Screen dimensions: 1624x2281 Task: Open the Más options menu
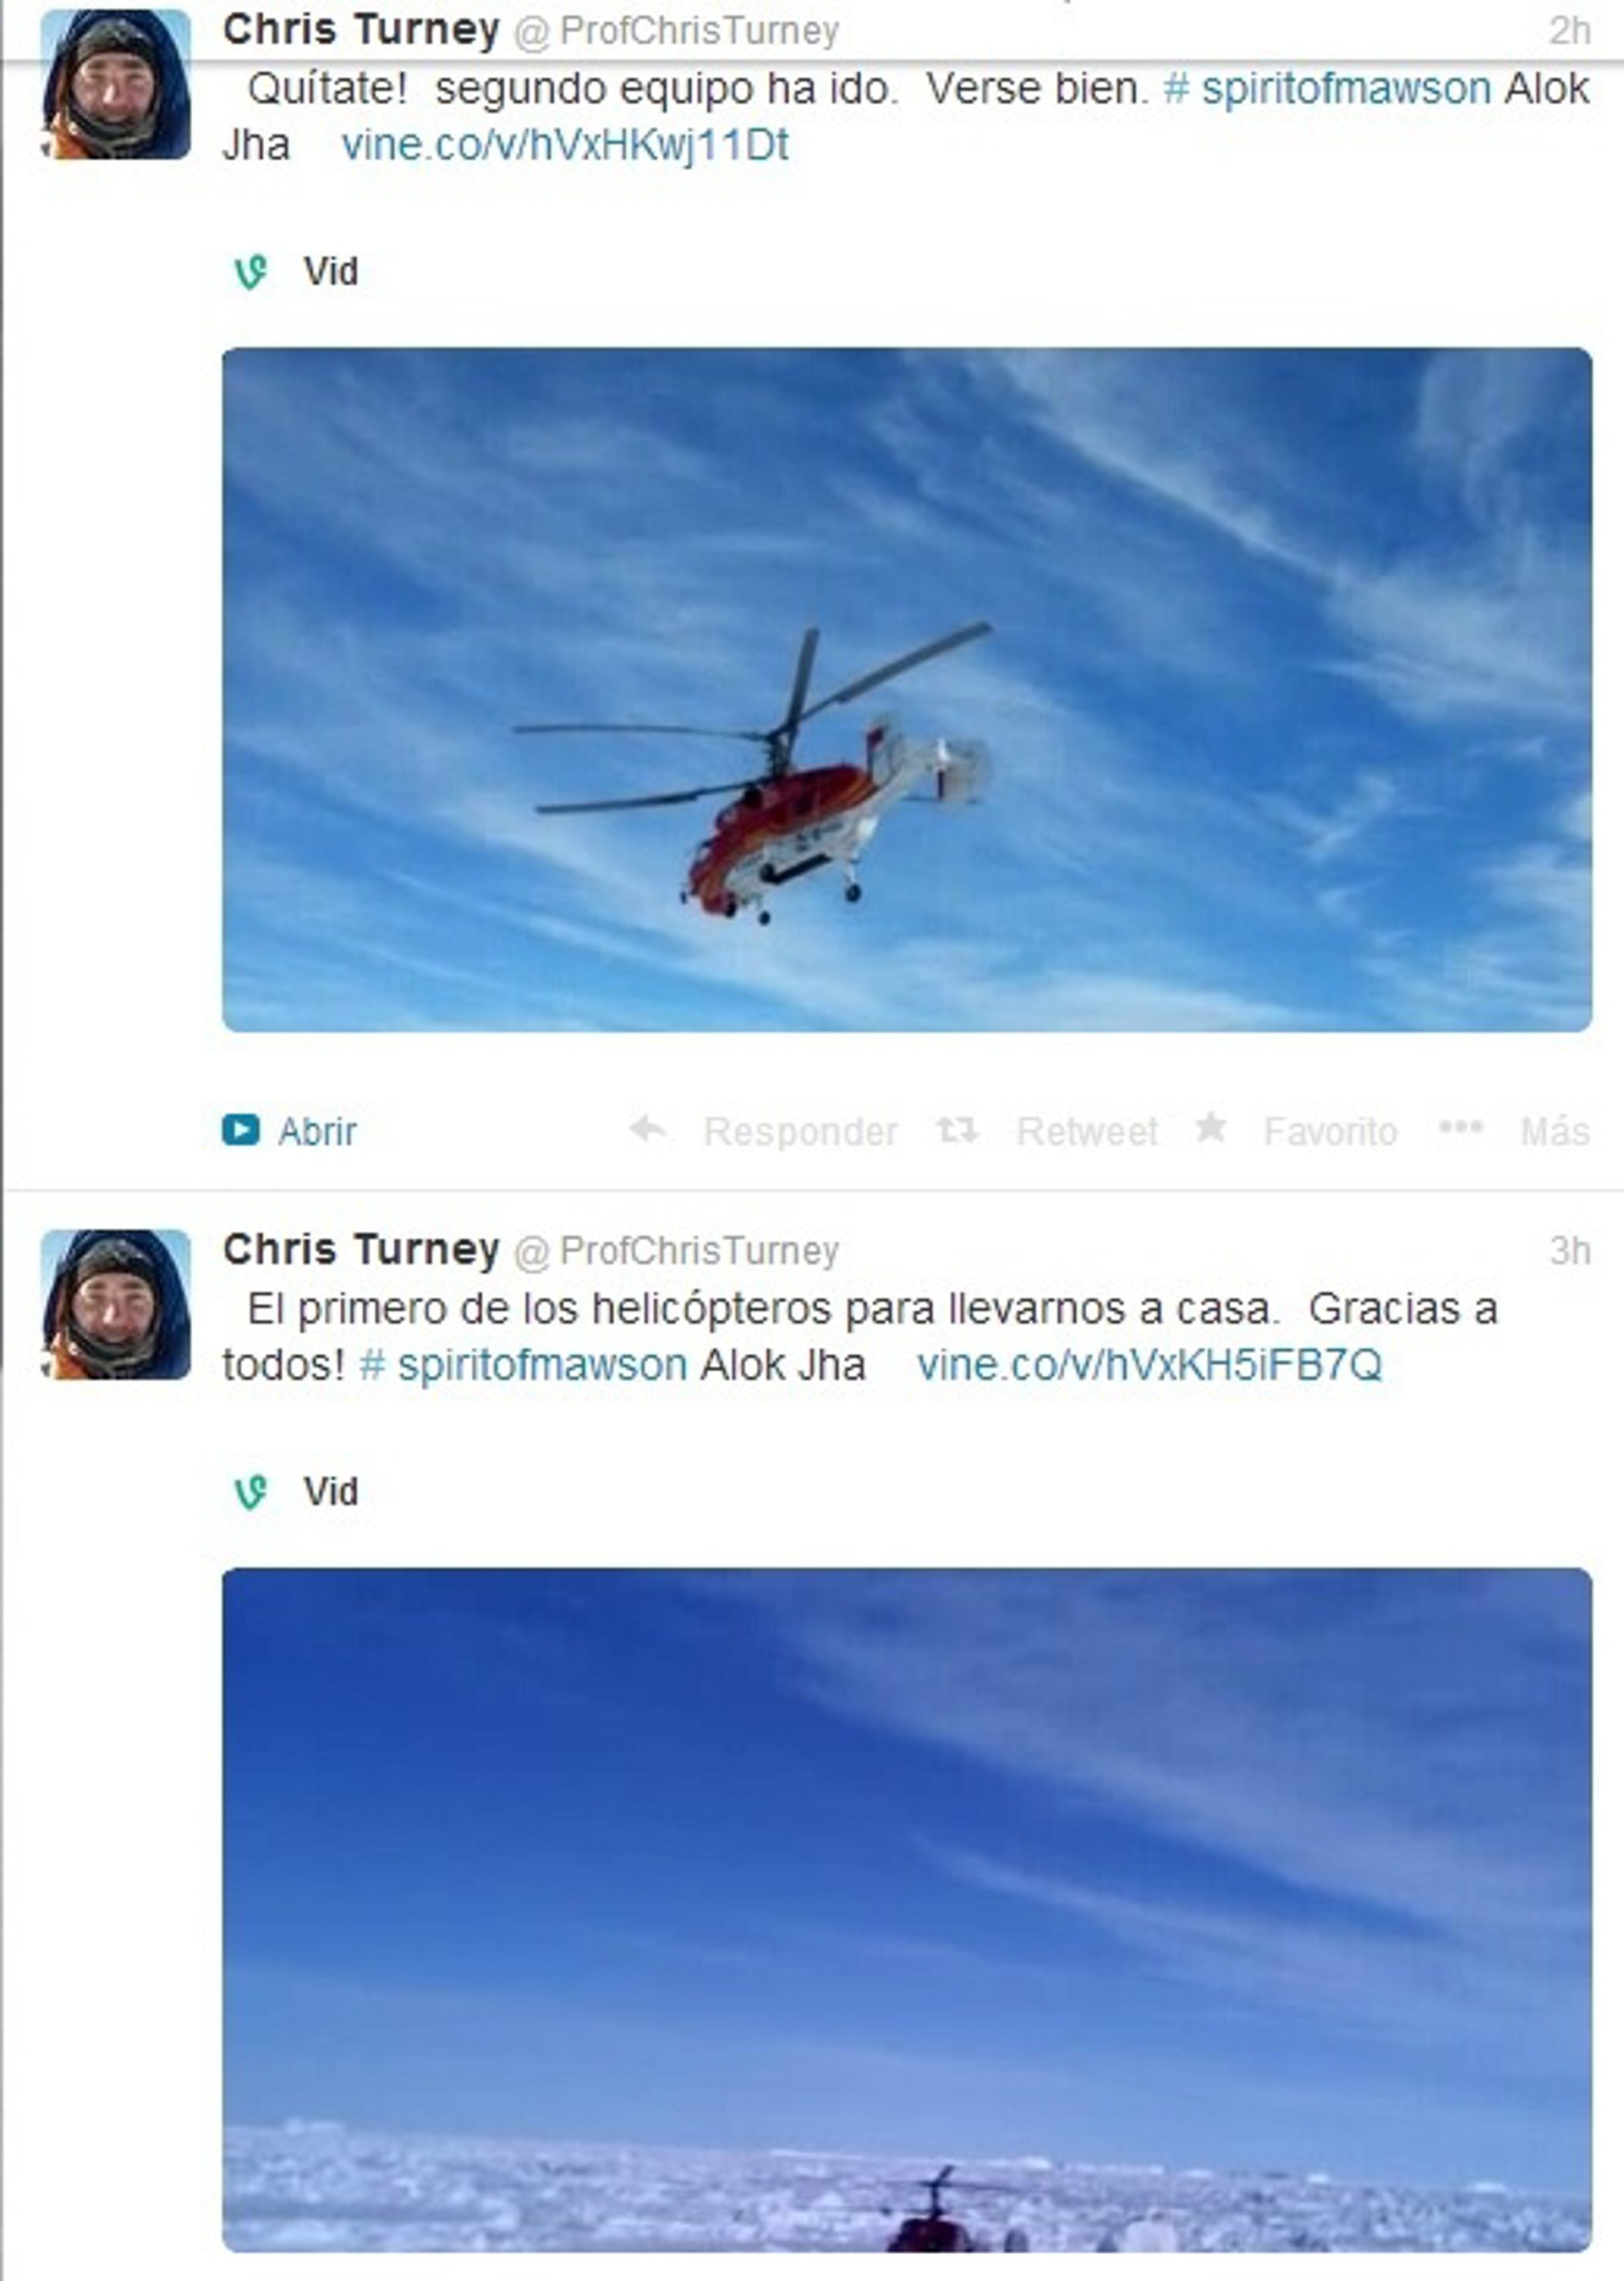click(x=1555, y=1131)
